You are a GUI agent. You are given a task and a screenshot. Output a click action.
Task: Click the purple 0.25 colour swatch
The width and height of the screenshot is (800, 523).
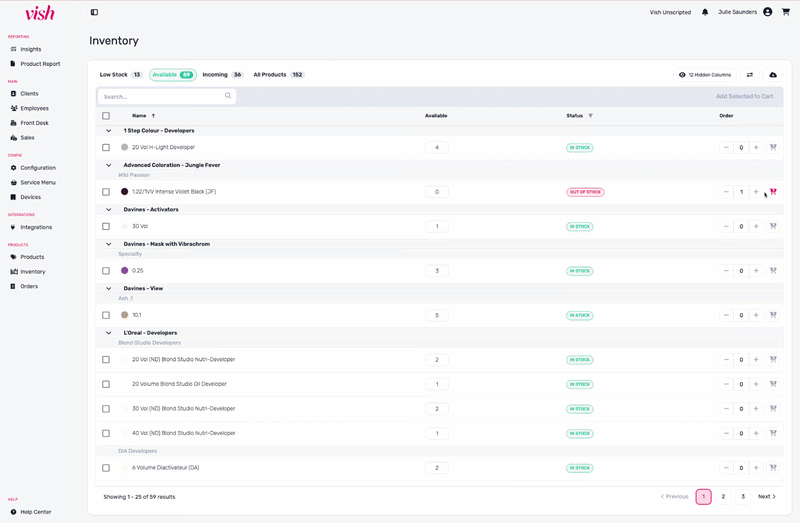pyautogui.click(x=124, y=271)
